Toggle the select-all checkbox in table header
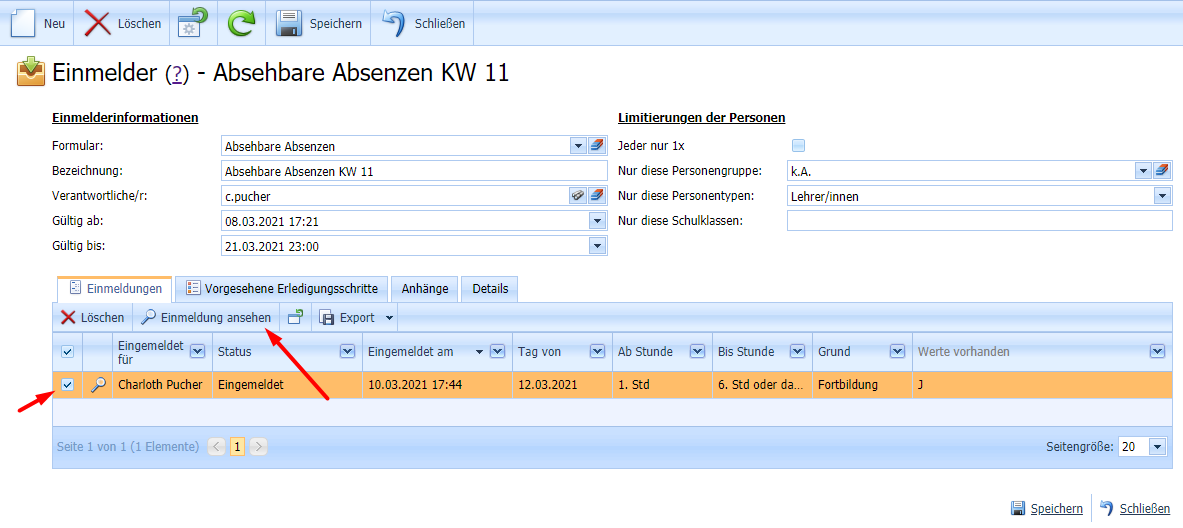1183x528 pixels. (x=67, y=352)
